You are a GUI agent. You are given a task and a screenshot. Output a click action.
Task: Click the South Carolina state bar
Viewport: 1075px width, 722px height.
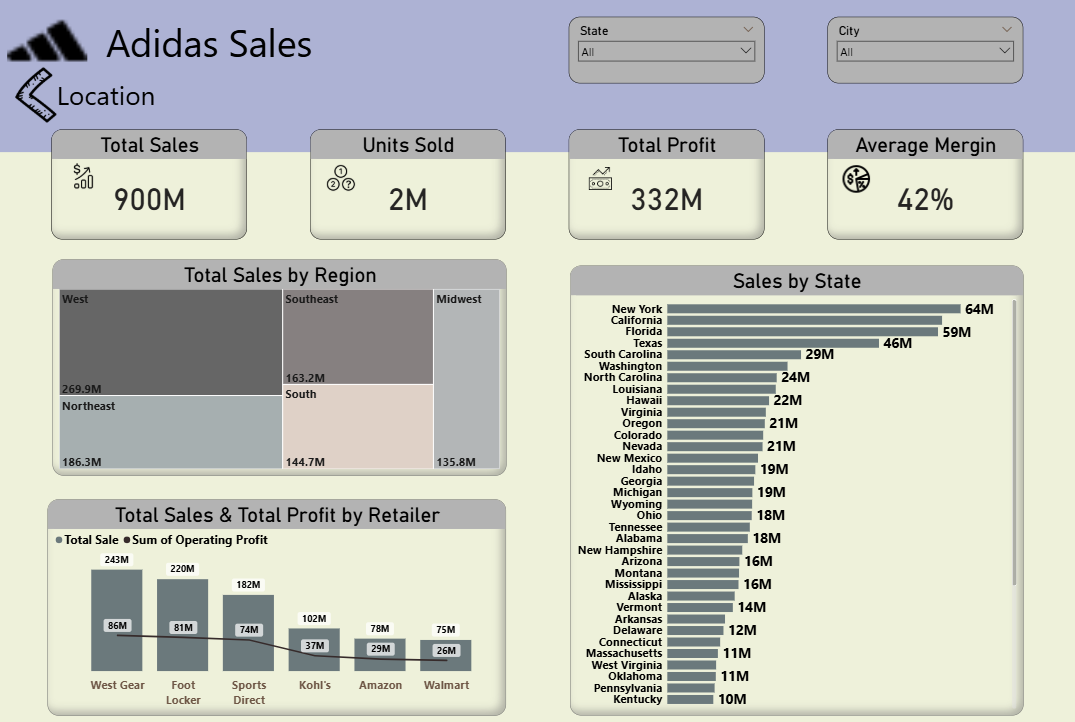[x=734, y=354]
